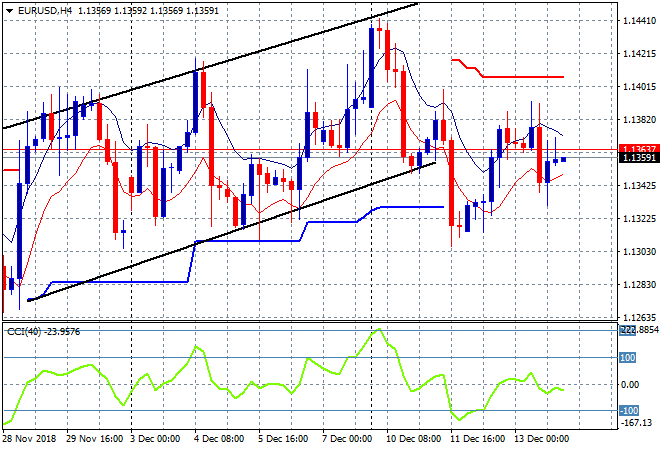Click the 5 Dec 16:00 time label
Screen dimensions: 660x450
point(282,439)
